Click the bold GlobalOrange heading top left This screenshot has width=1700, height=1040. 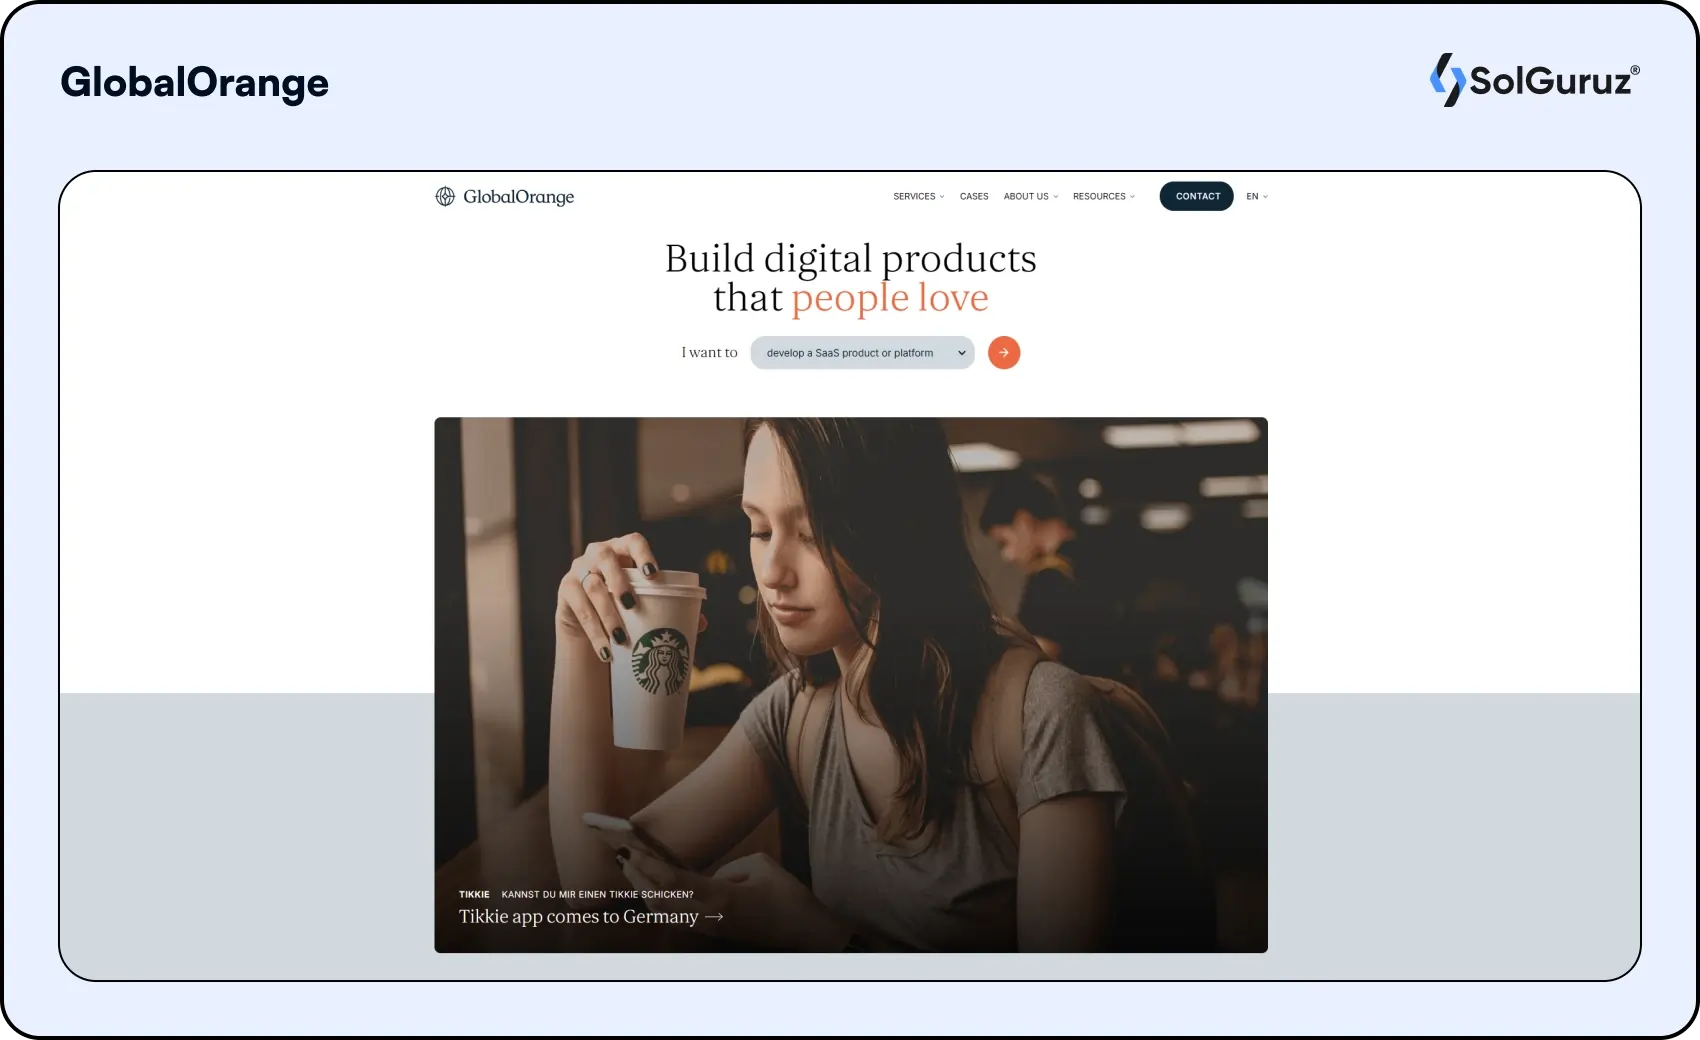195,83
